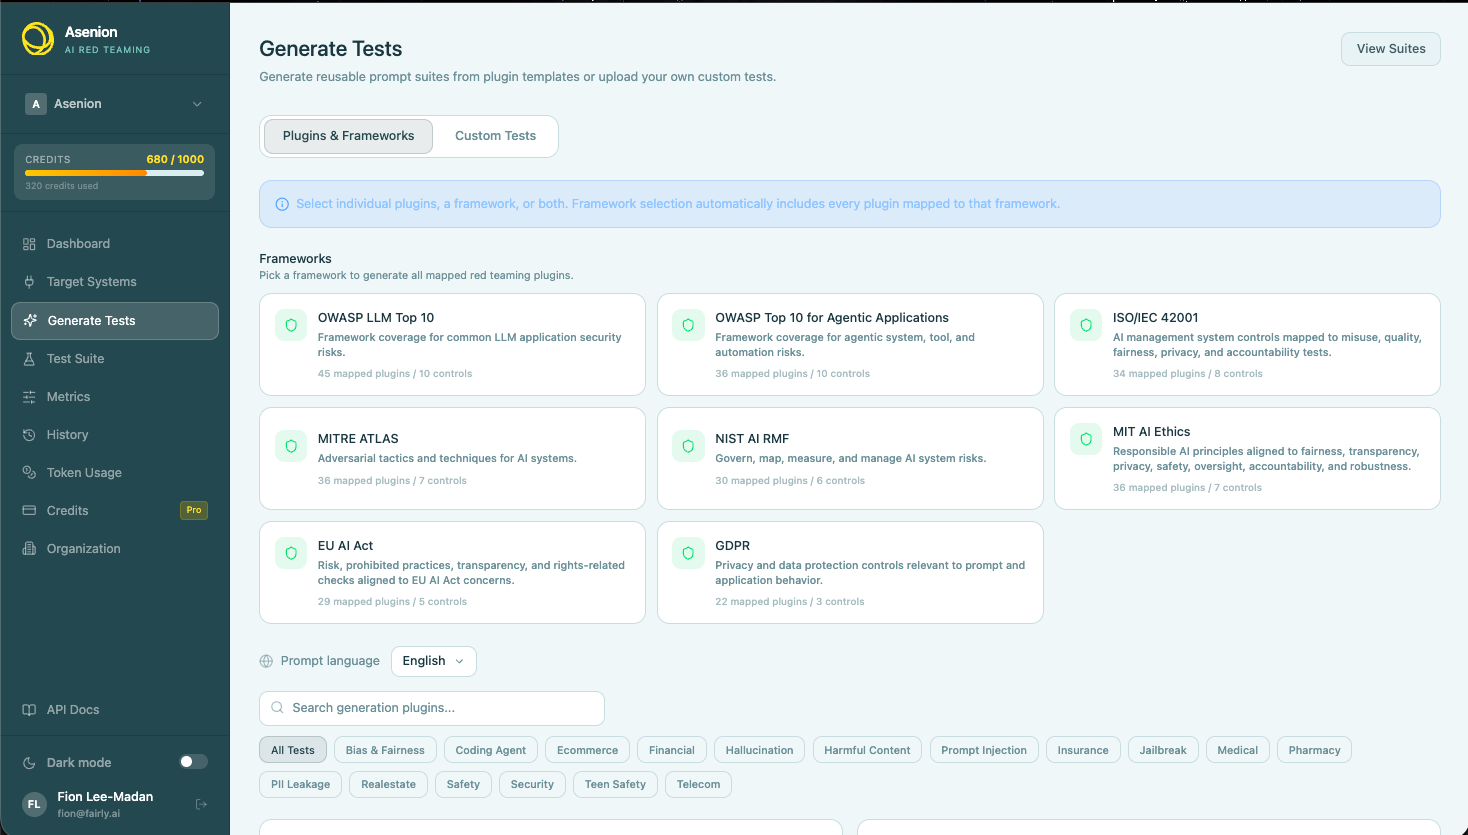This screenshot has width=1468, height=835.
Task: Click the info icon in blue banner
Action: click(x=282, y=204)
